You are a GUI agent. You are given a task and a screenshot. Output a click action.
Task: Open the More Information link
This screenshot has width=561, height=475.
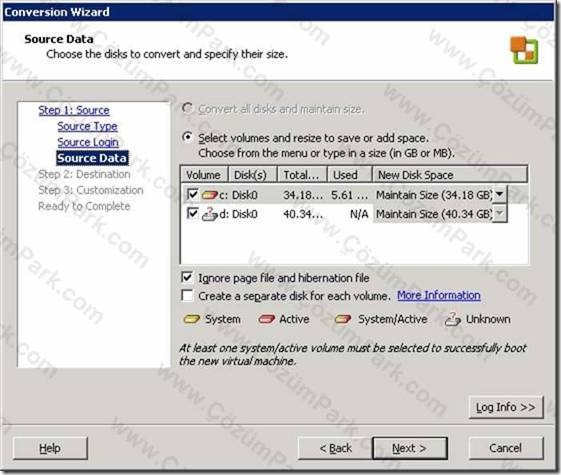[439, 295]
